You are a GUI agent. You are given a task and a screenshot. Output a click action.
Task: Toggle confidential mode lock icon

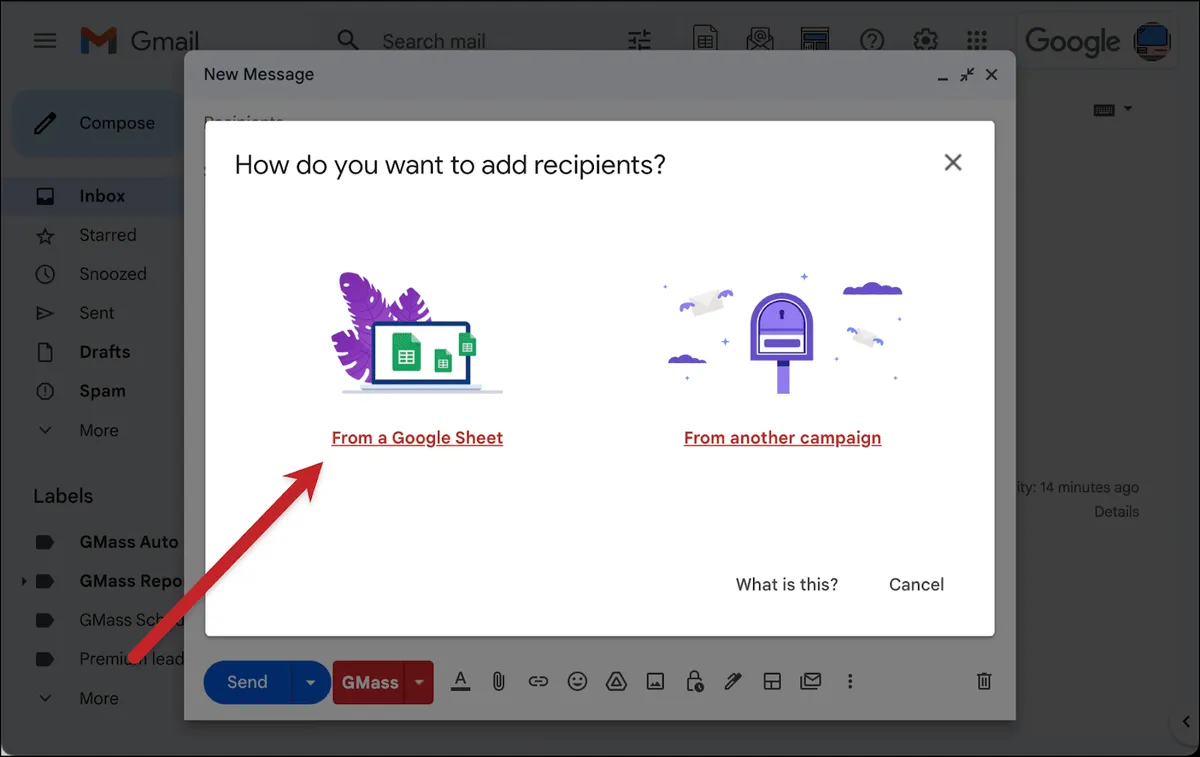click(x=694, y=681)
